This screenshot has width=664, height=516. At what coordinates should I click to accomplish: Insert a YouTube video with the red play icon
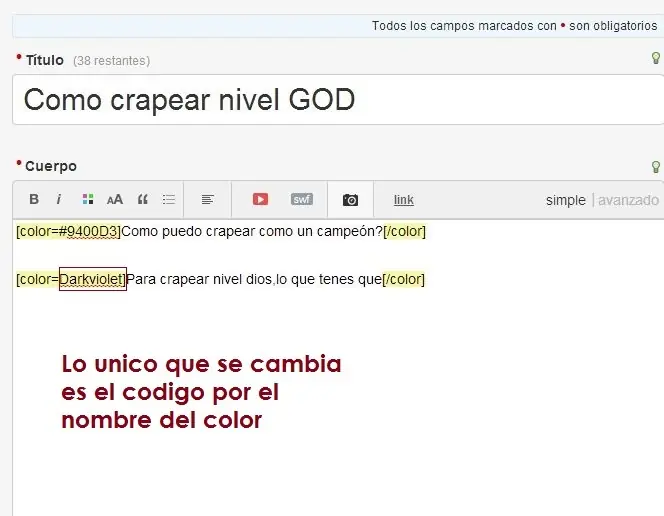coord(260,199)
